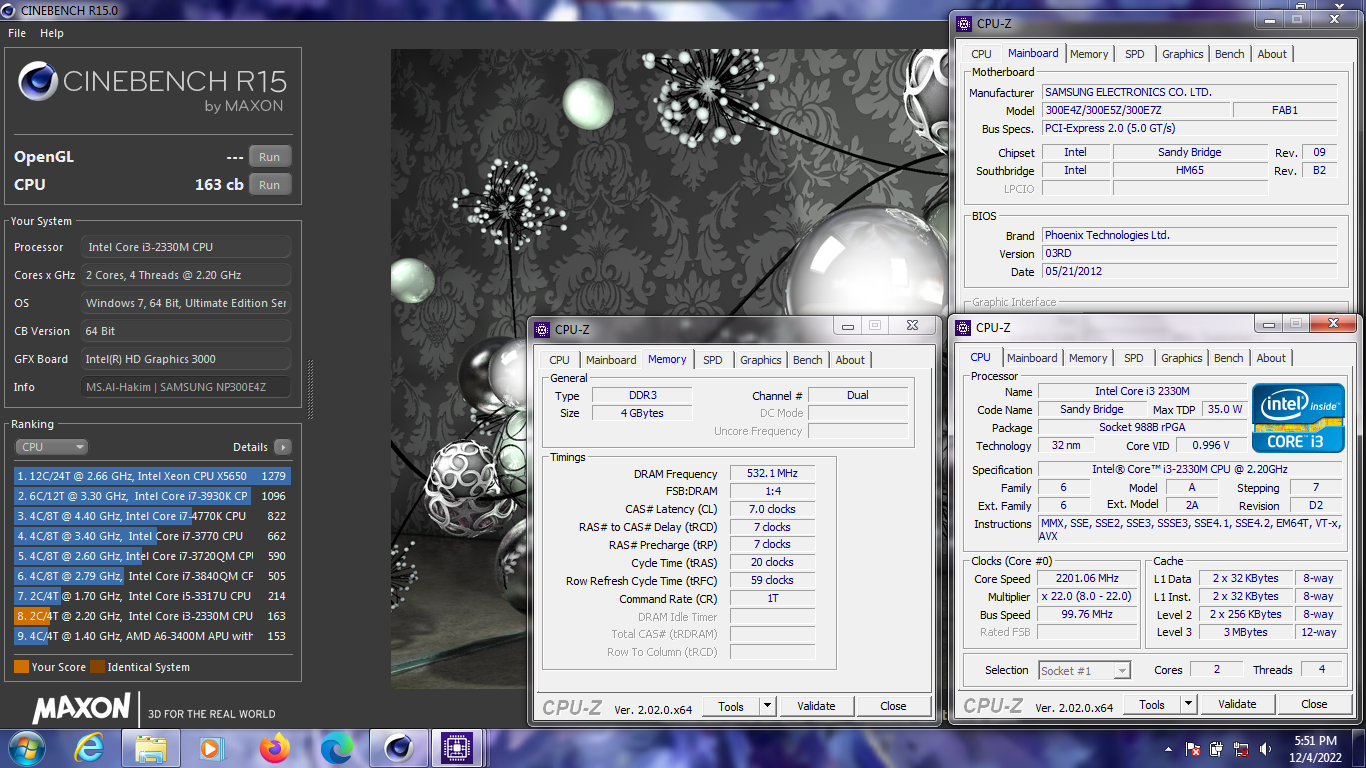Click the CPU-Z icon in Mainboard window title
Image resolution: width=1366 pixels, height=768 pixels.
click(x=963, y=24)
